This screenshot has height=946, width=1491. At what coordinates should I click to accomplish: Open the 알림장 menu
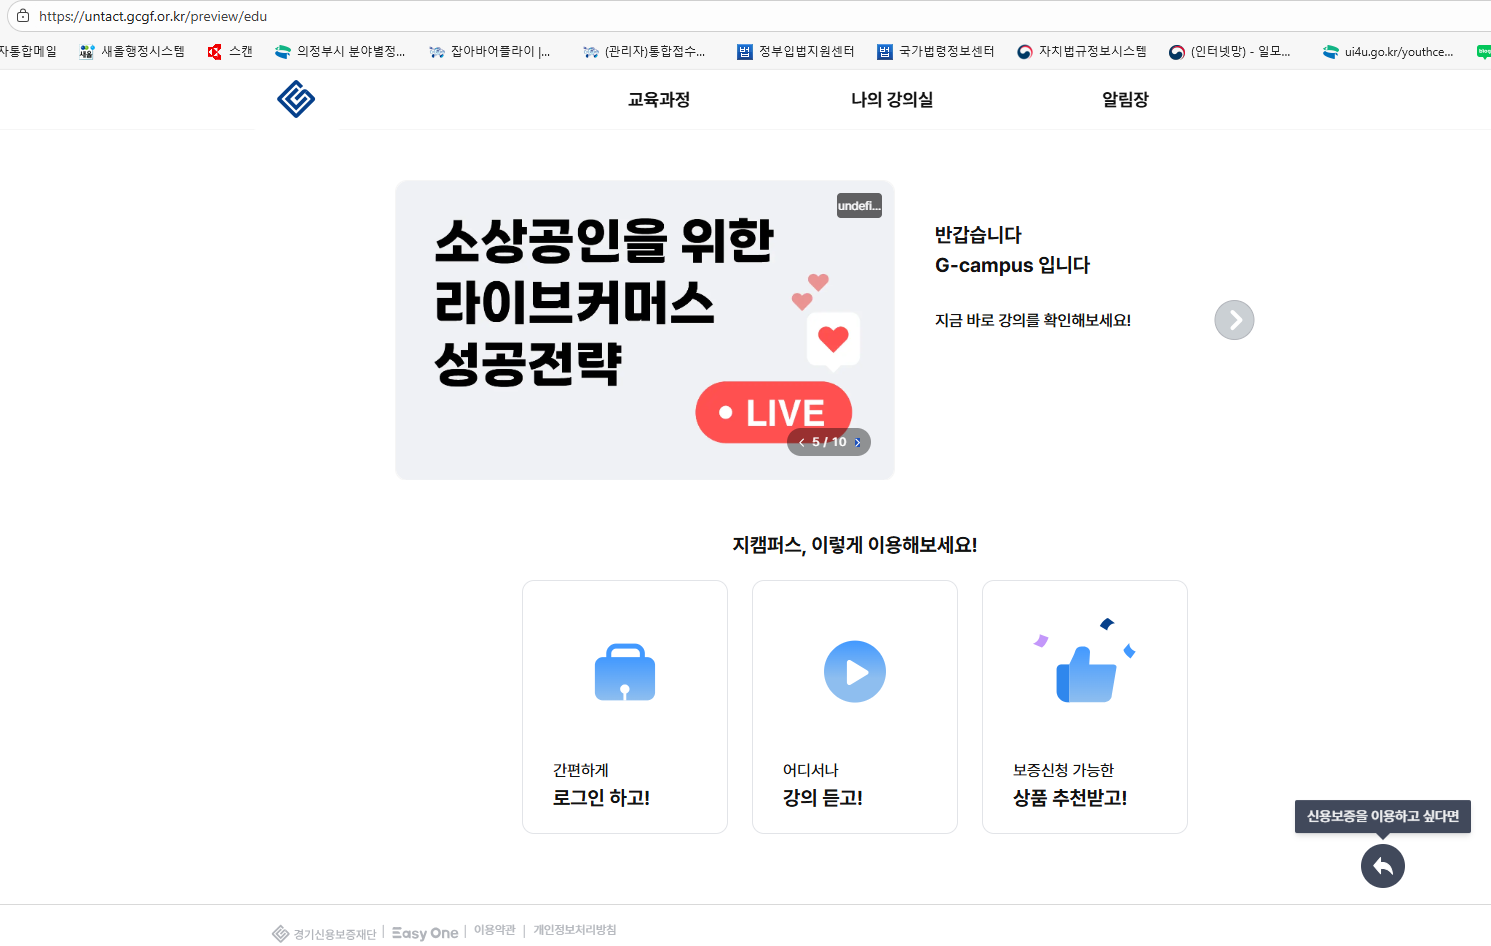pos(1125,99)
